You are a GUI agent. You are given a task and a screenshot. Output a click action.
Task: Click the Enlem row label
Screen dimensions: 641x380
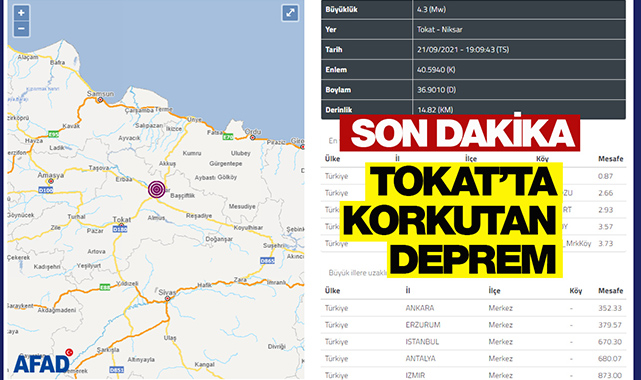click(336, 69)
